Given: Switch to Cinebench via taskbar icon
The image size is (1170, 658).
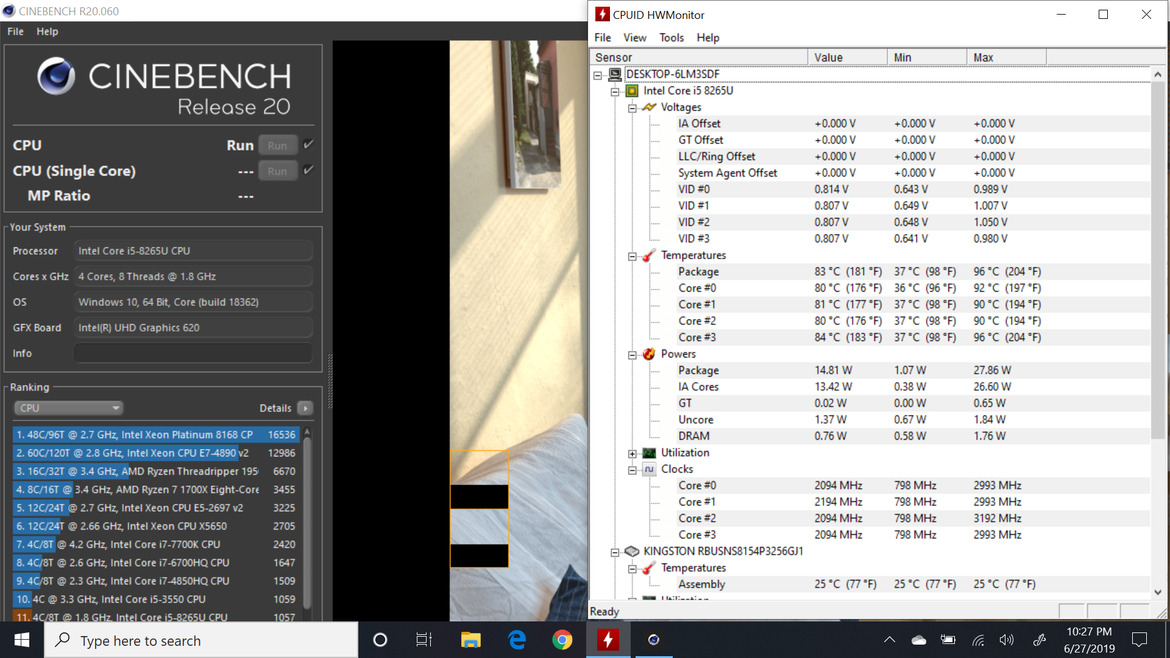Looking at the screenshot, I should tap(654, 640).
